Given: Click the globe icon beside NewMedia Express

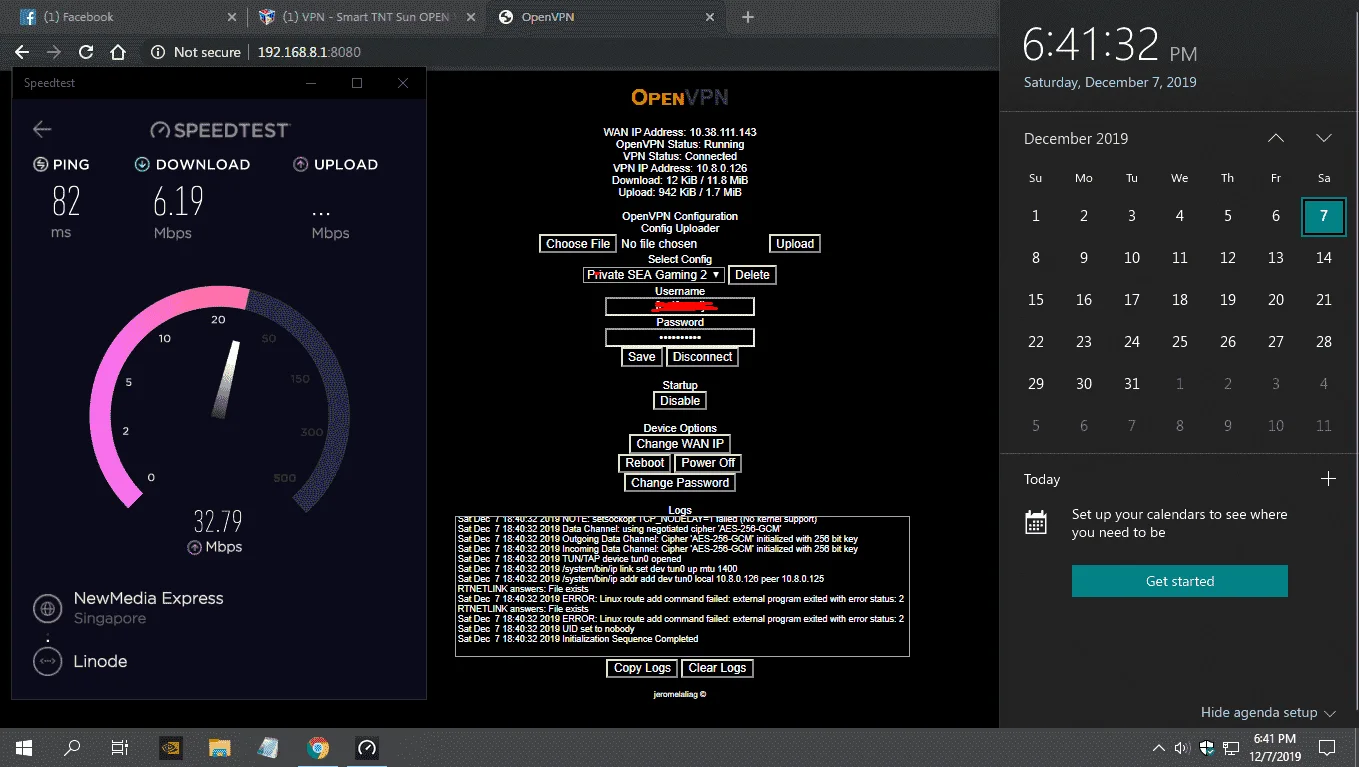Looking at the screenshot, I should pos(47,607).
